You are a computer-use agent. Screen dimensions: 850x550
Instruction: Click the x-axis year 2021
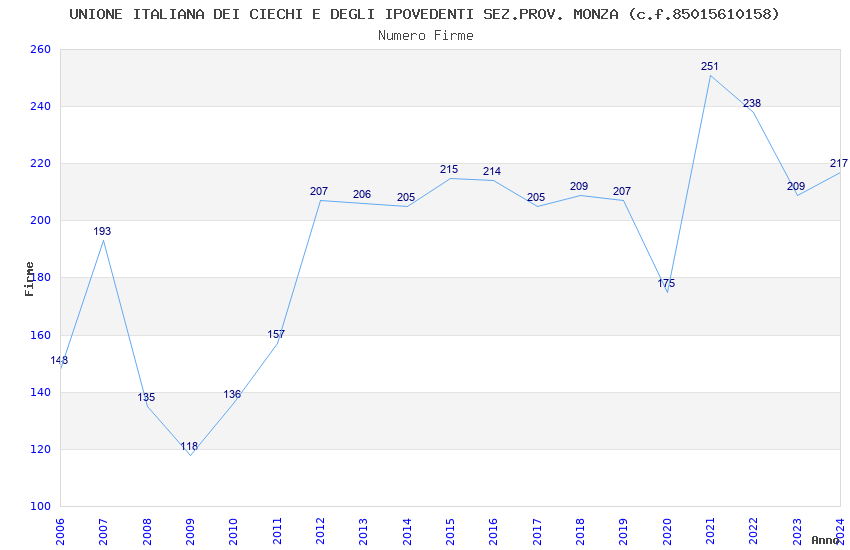coord(710,531)
